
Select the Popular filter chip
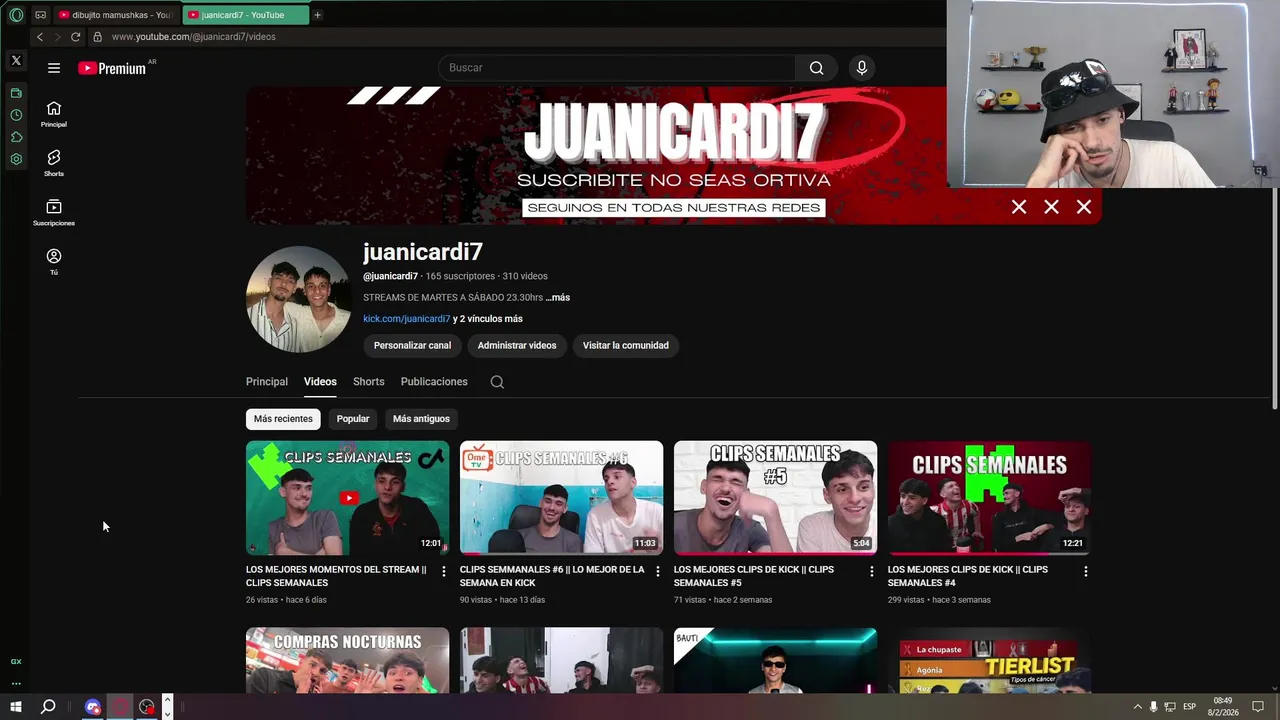(353, 419)
